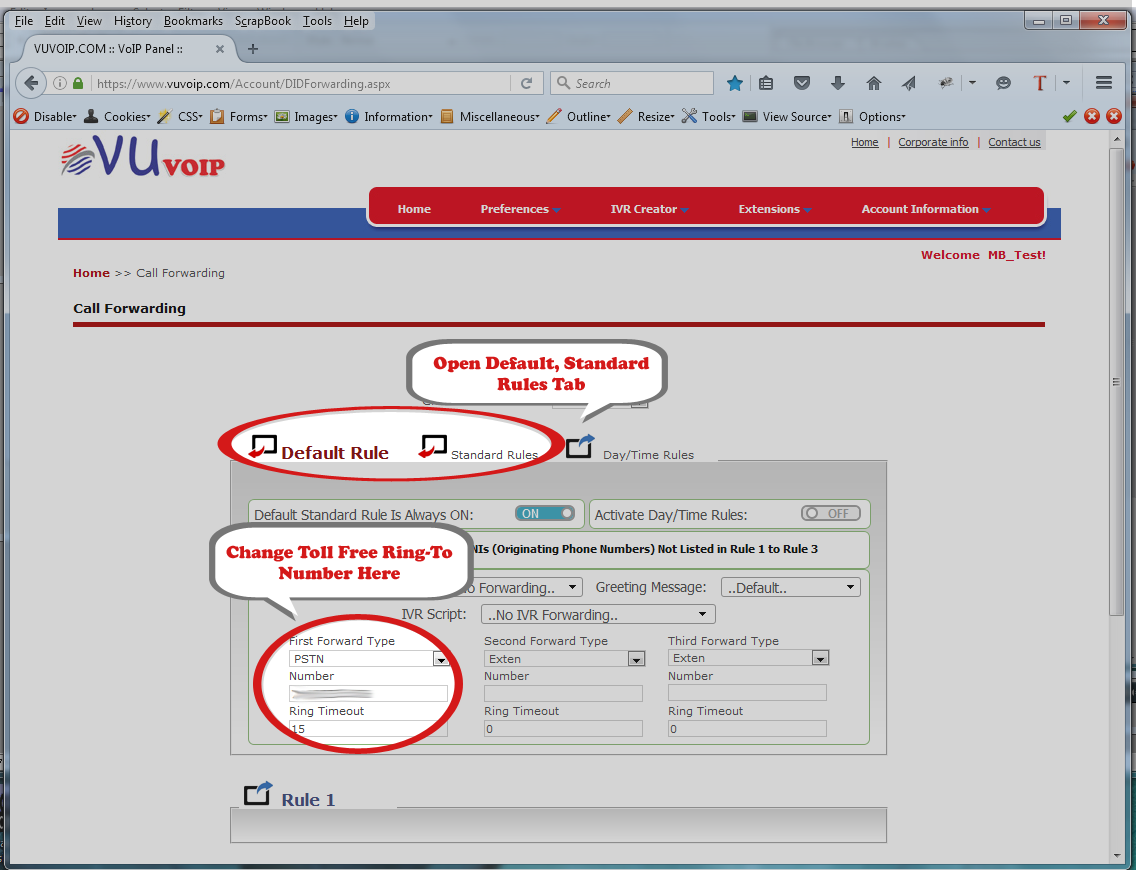Open Tools menu in developer toolbar
This screenshot has height=870, width=1136.
coord(709,117)
